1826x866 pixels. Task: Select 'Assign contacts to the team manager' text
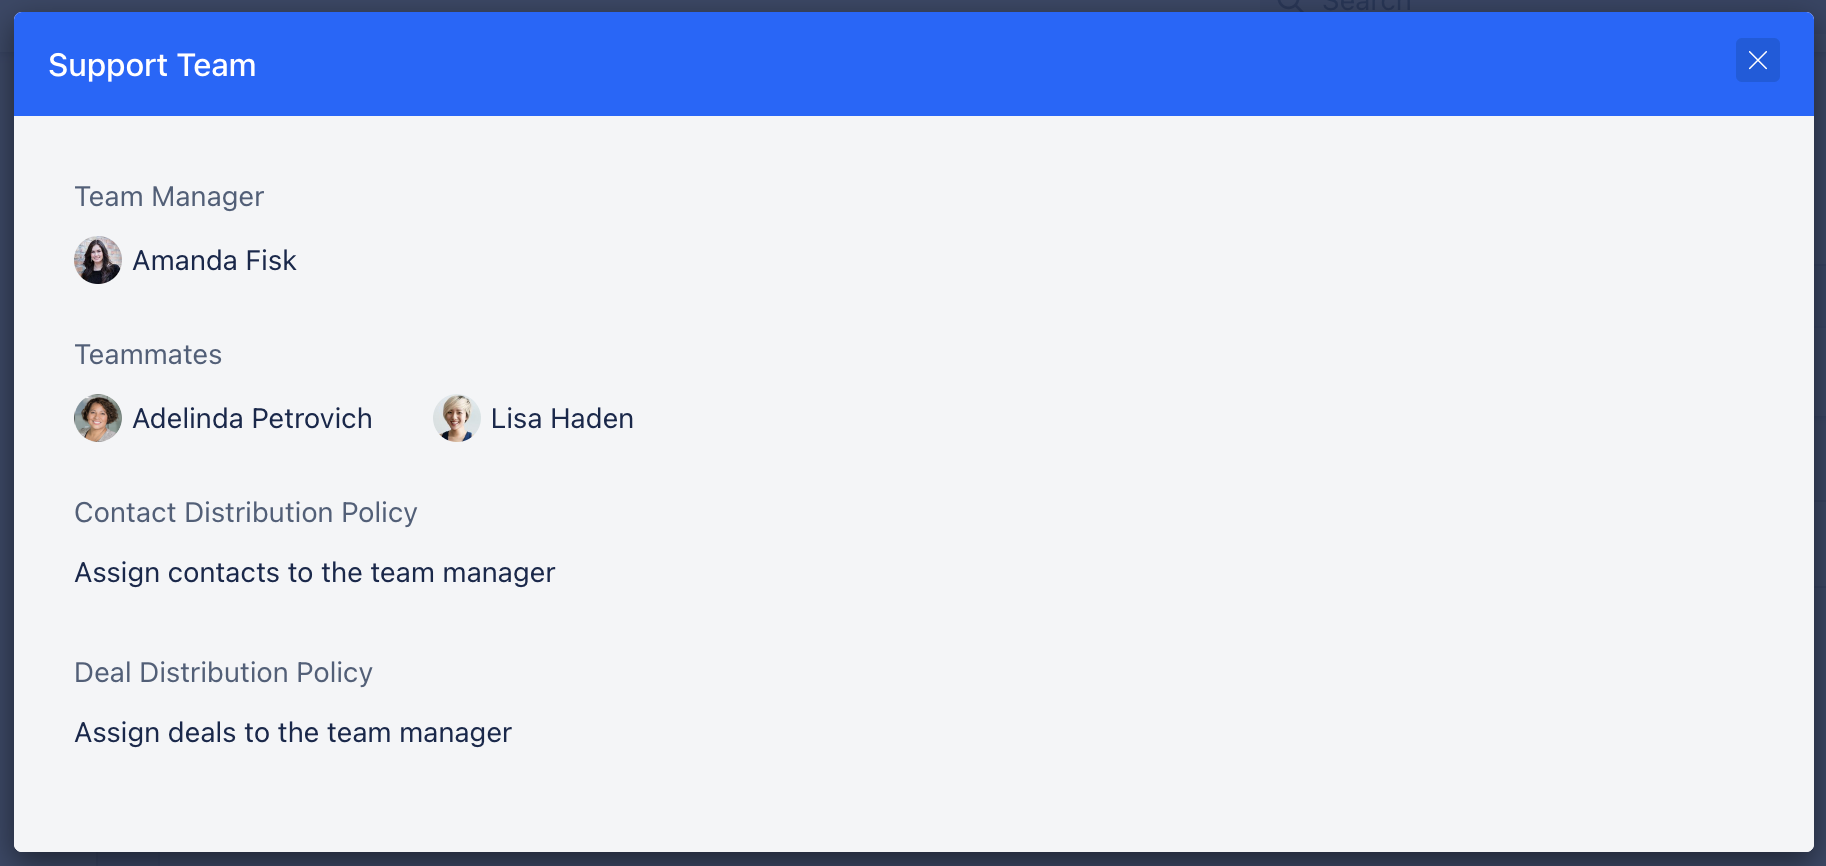pyautogui.click(x=315, y=573)
